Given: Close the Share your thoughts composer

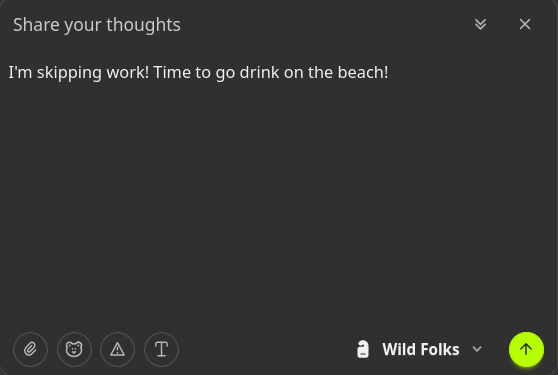Looking at the screenshot, I should click(525, 24).
